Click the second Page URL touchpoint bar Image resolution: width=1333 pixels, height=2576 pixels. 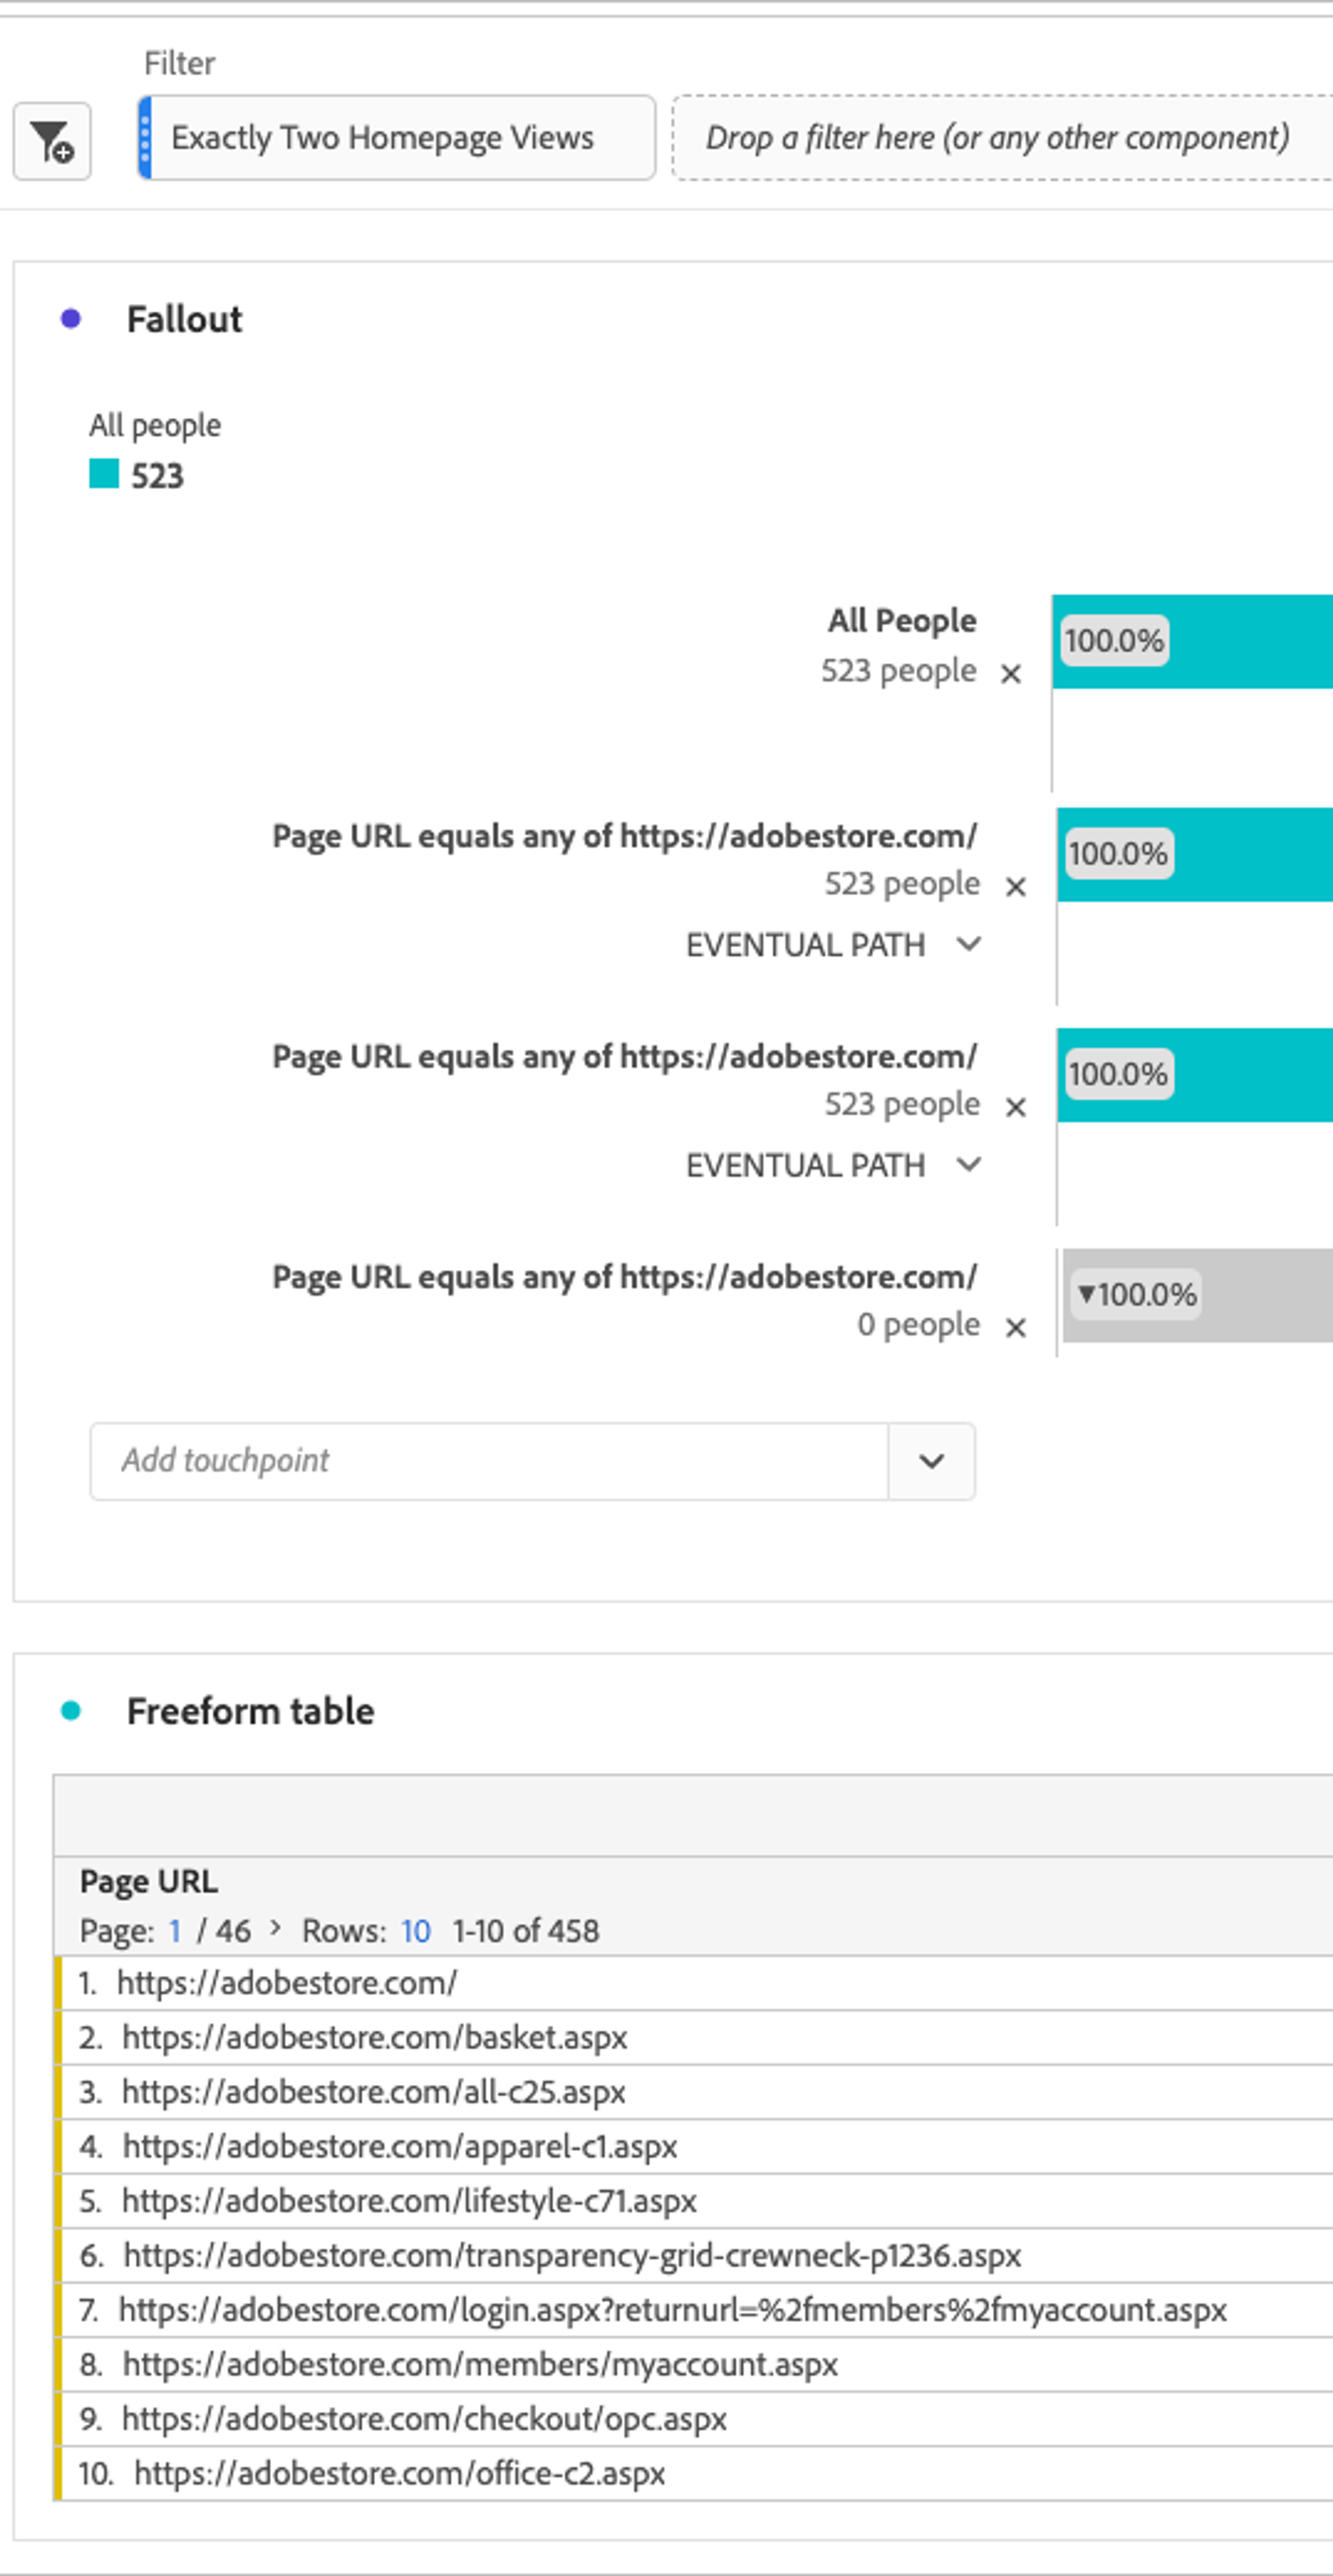(x=1195, y=1075)
